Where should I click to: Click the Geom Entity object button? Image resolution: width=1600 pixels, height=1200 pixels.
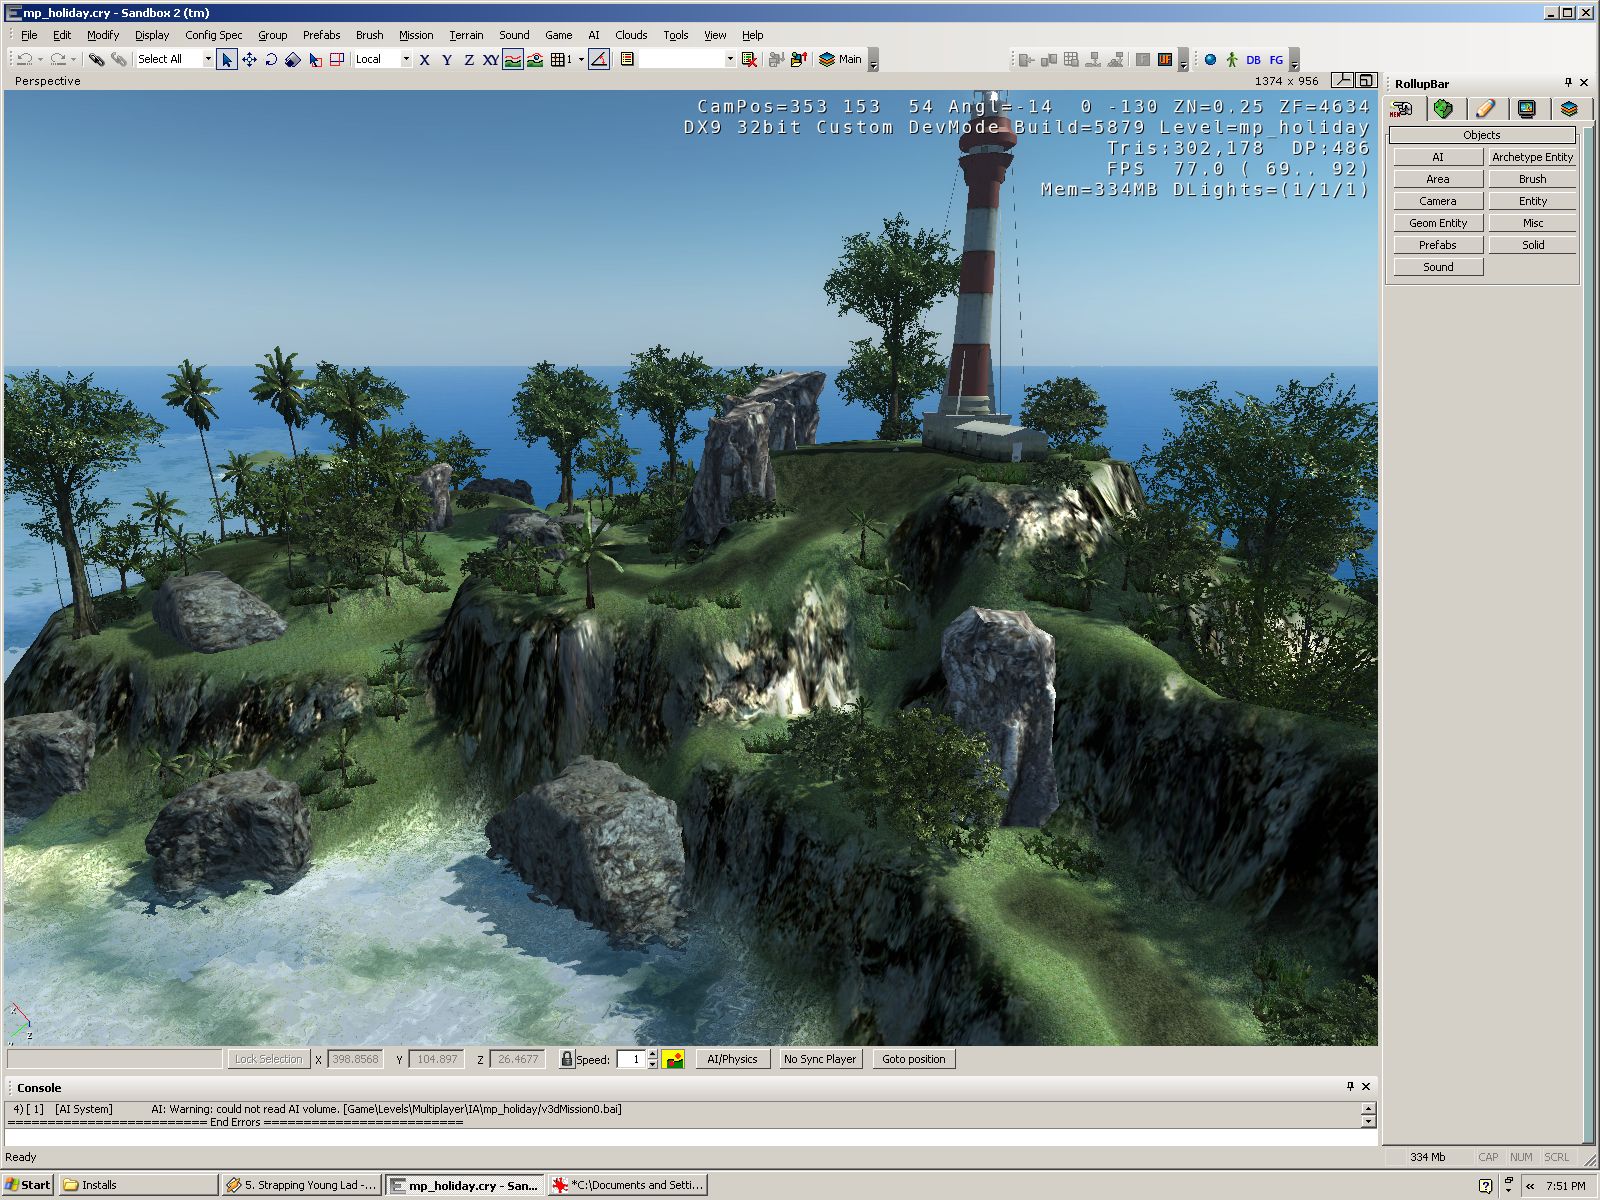point(1438,223)
